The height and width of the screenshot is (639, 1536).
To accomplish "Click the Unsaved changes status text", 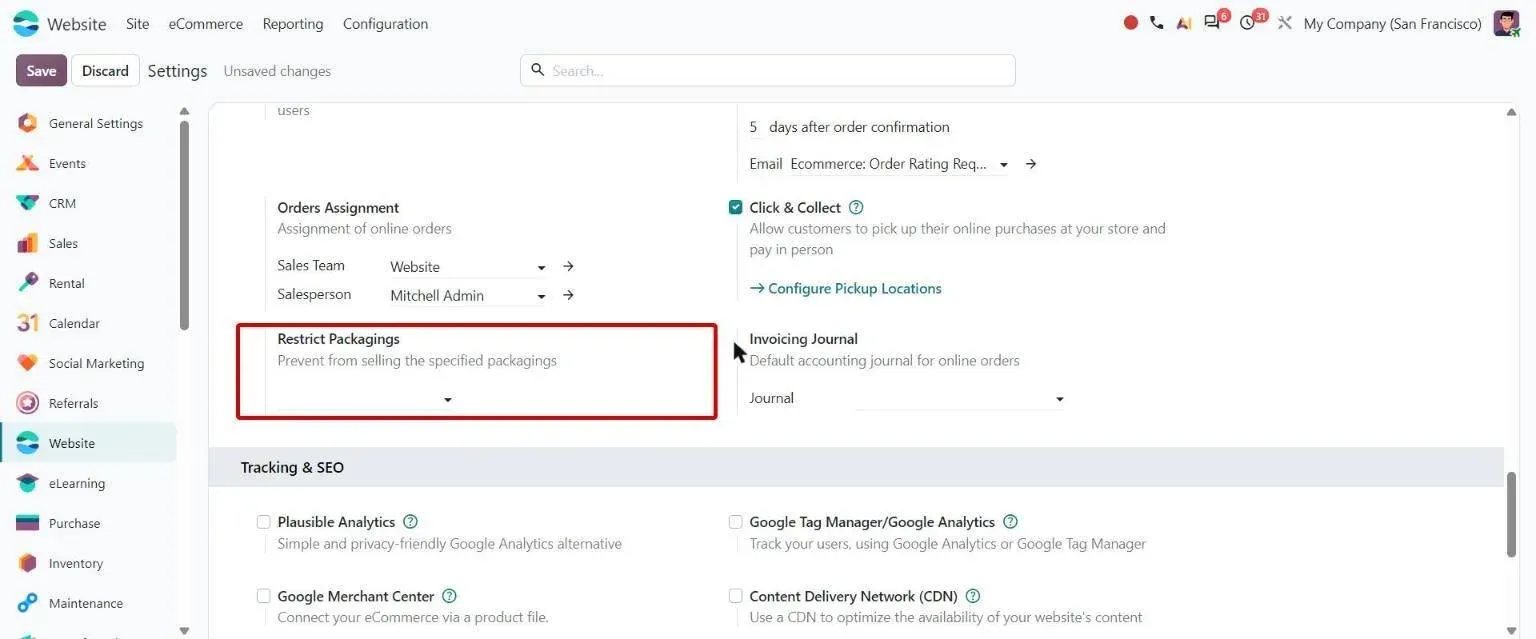I will 277,71.
